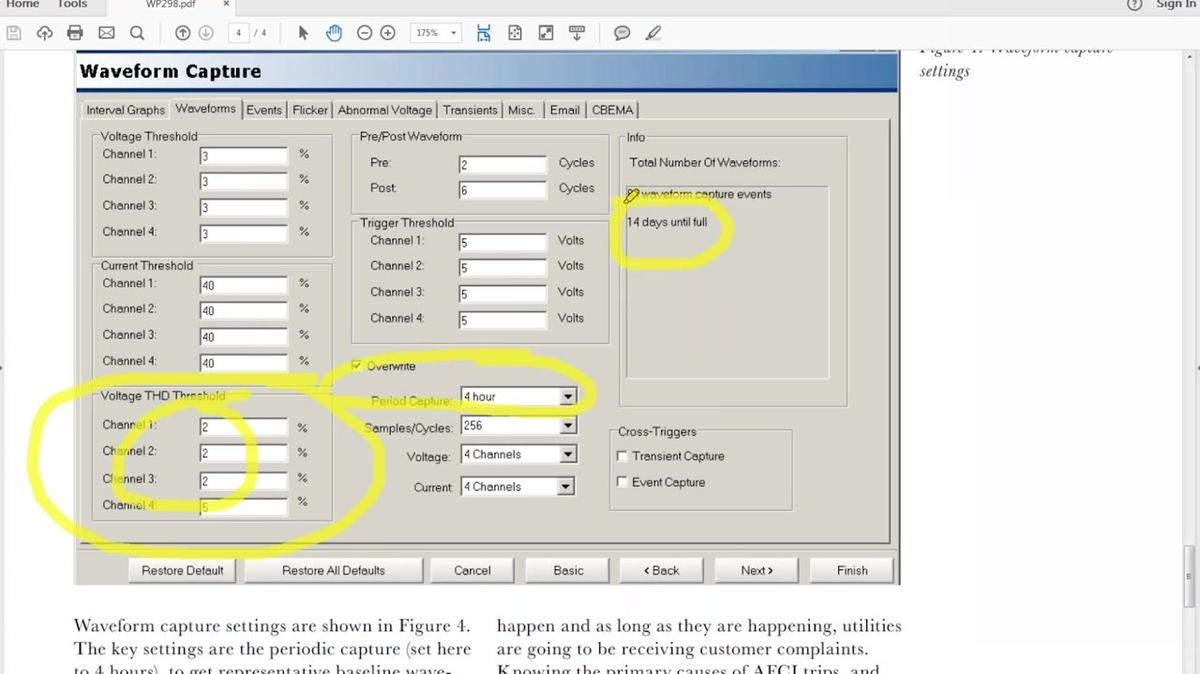
Task: Check the Event Capture checkbox
Action: 622,482
